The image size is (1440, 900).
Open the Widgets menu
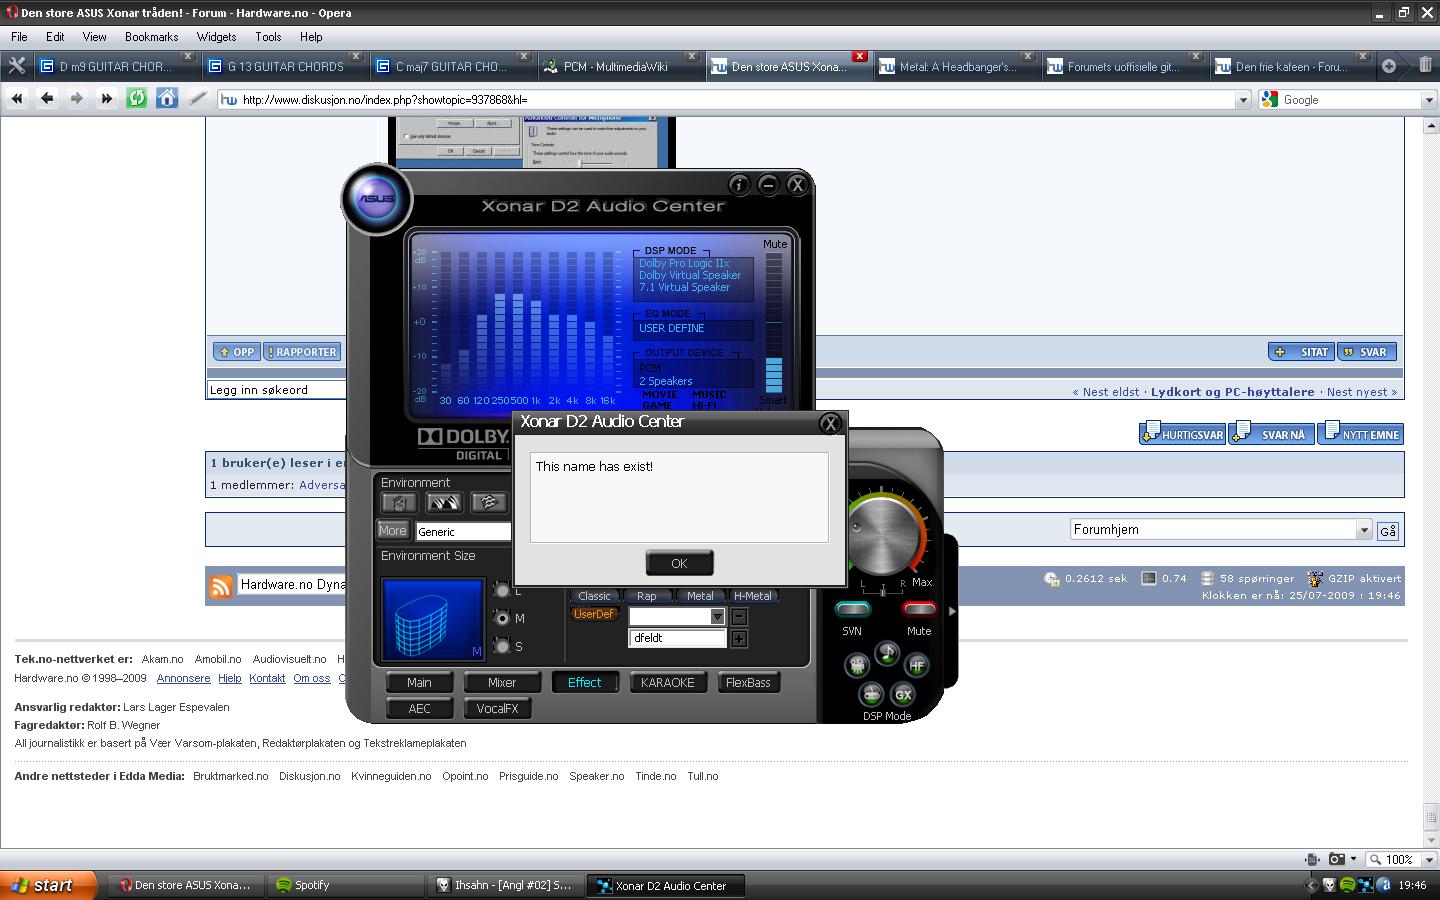(x=216, y=37)
